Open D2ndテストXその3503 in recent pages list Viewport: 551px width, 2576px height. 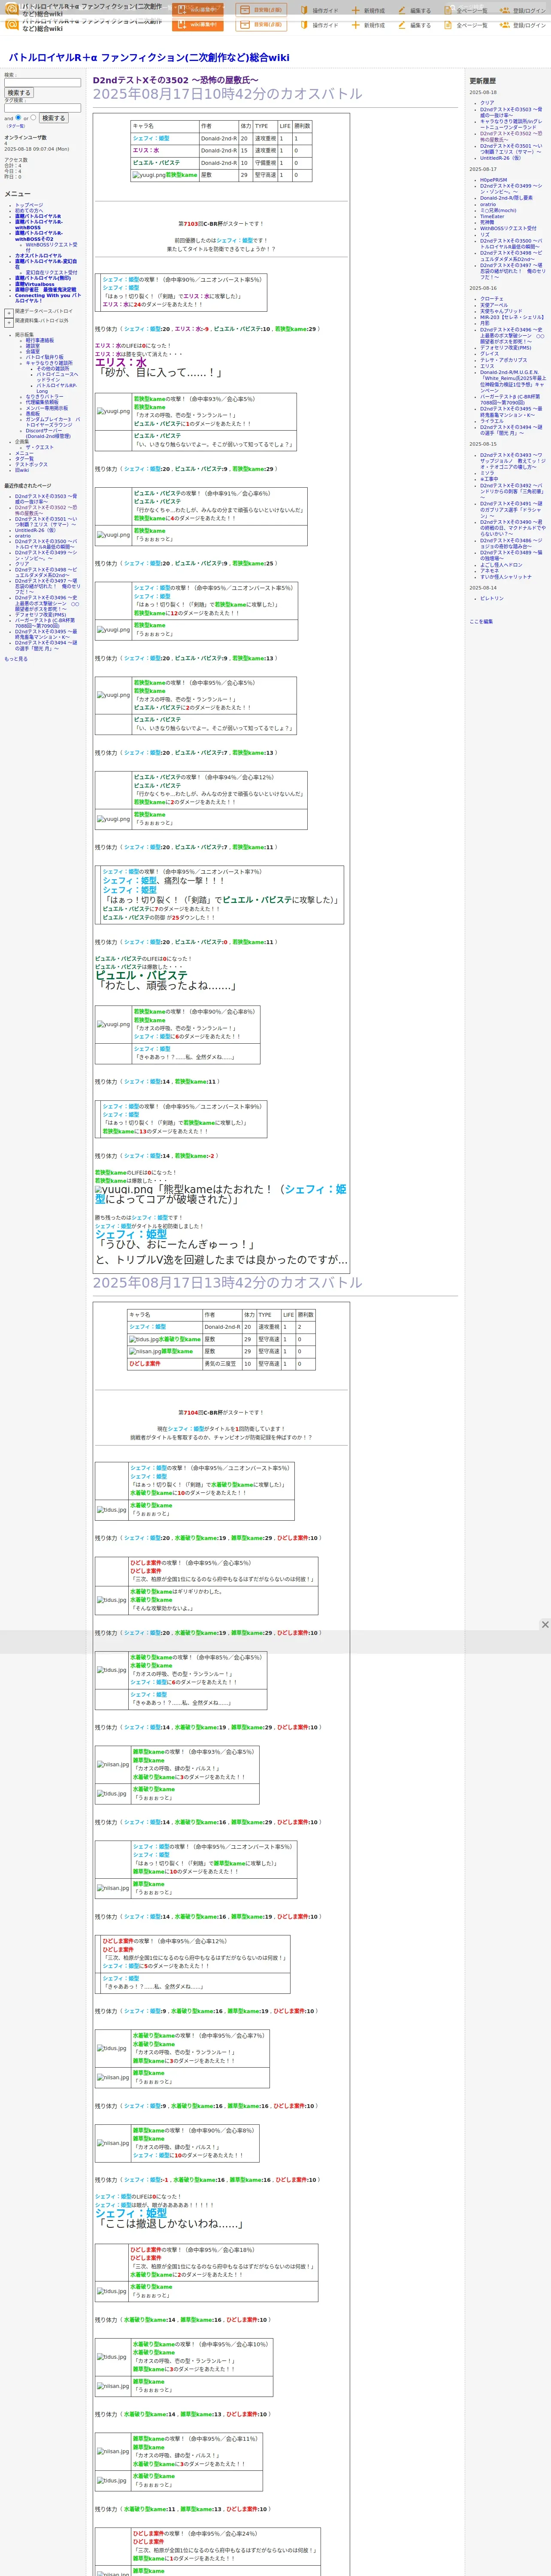pyautogui.click(x=45, y=498)
